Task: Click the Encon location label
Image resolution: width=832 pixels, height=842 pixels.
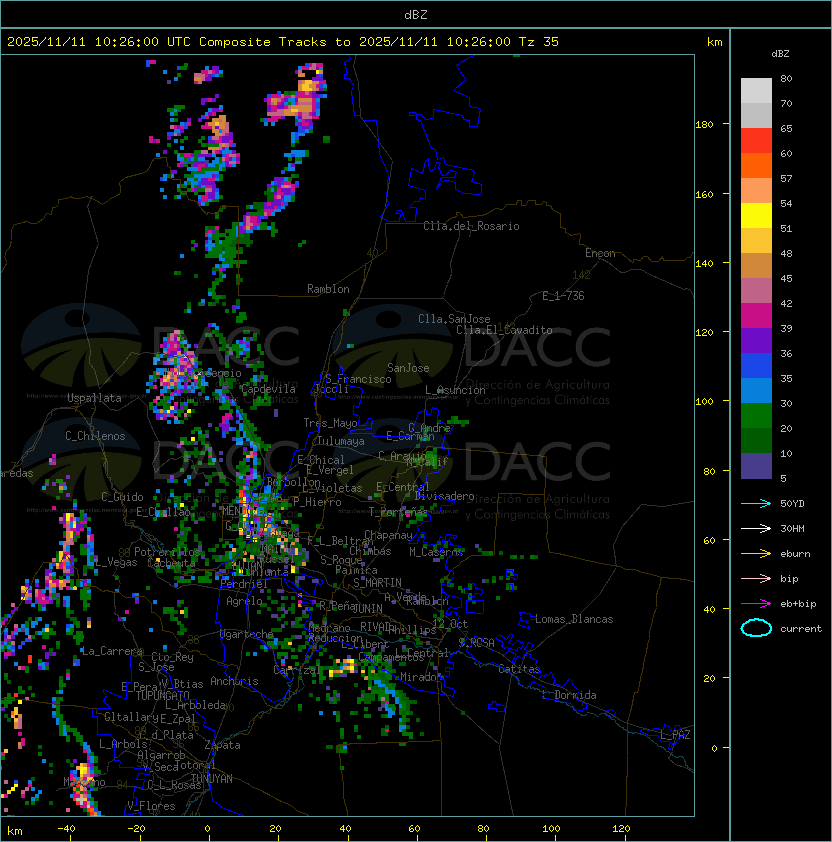Action: (600, 253)
